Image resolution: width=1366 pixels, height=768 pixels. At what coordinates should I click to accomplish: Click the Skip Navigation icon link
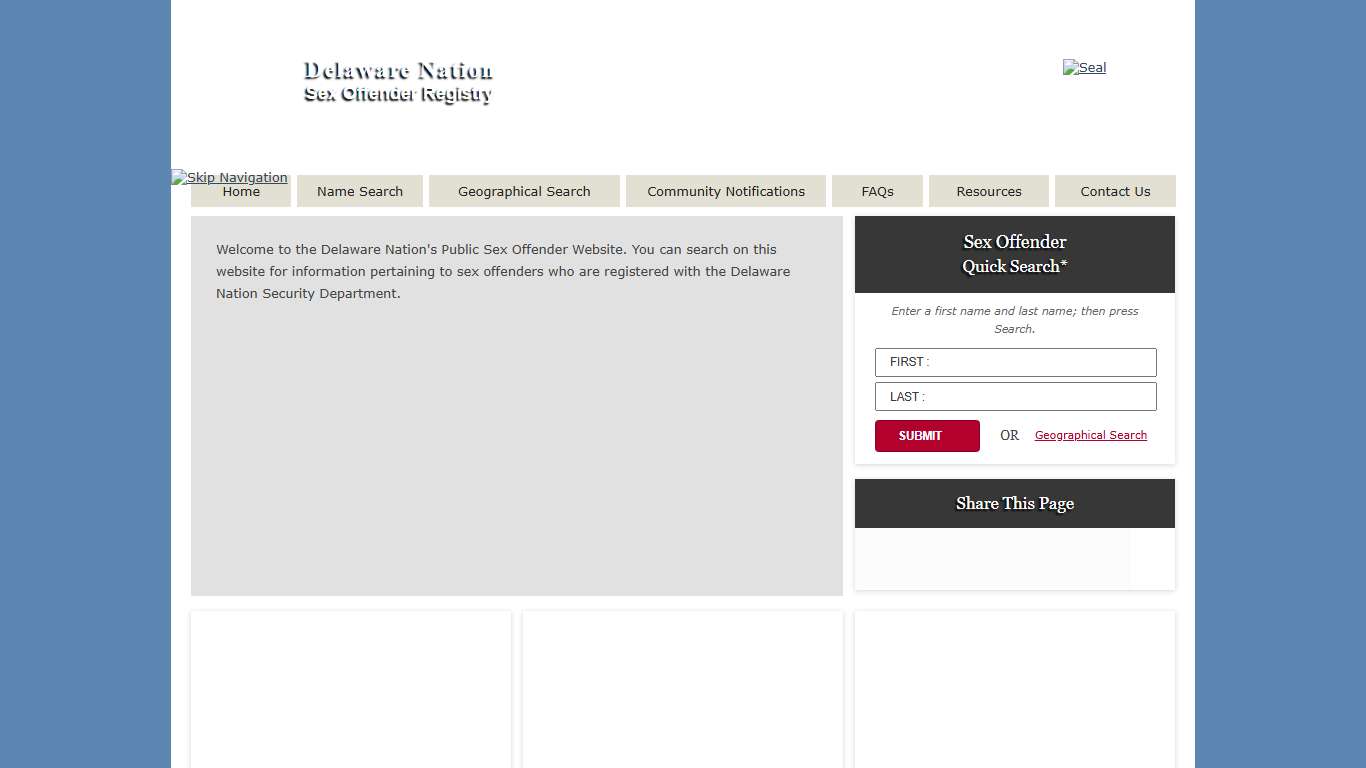pos(229,177)
